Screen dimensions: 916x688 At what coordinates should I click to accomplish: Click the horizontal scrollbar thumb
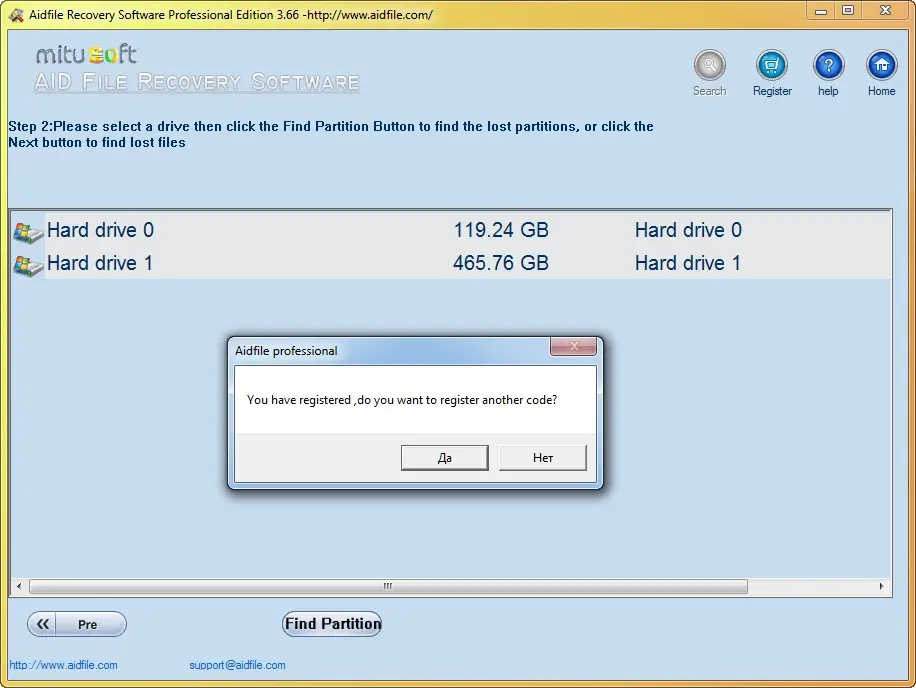click(x=388, y=586)
